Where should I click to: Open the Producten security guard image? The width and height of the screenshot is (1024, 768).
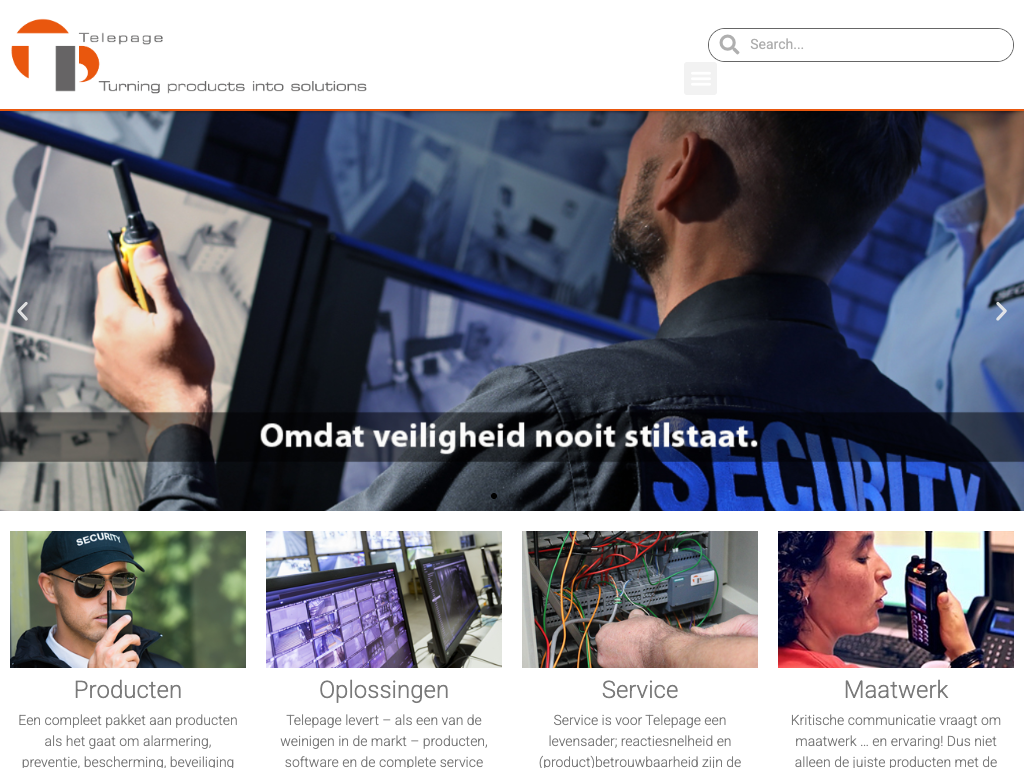pos(128,599)
